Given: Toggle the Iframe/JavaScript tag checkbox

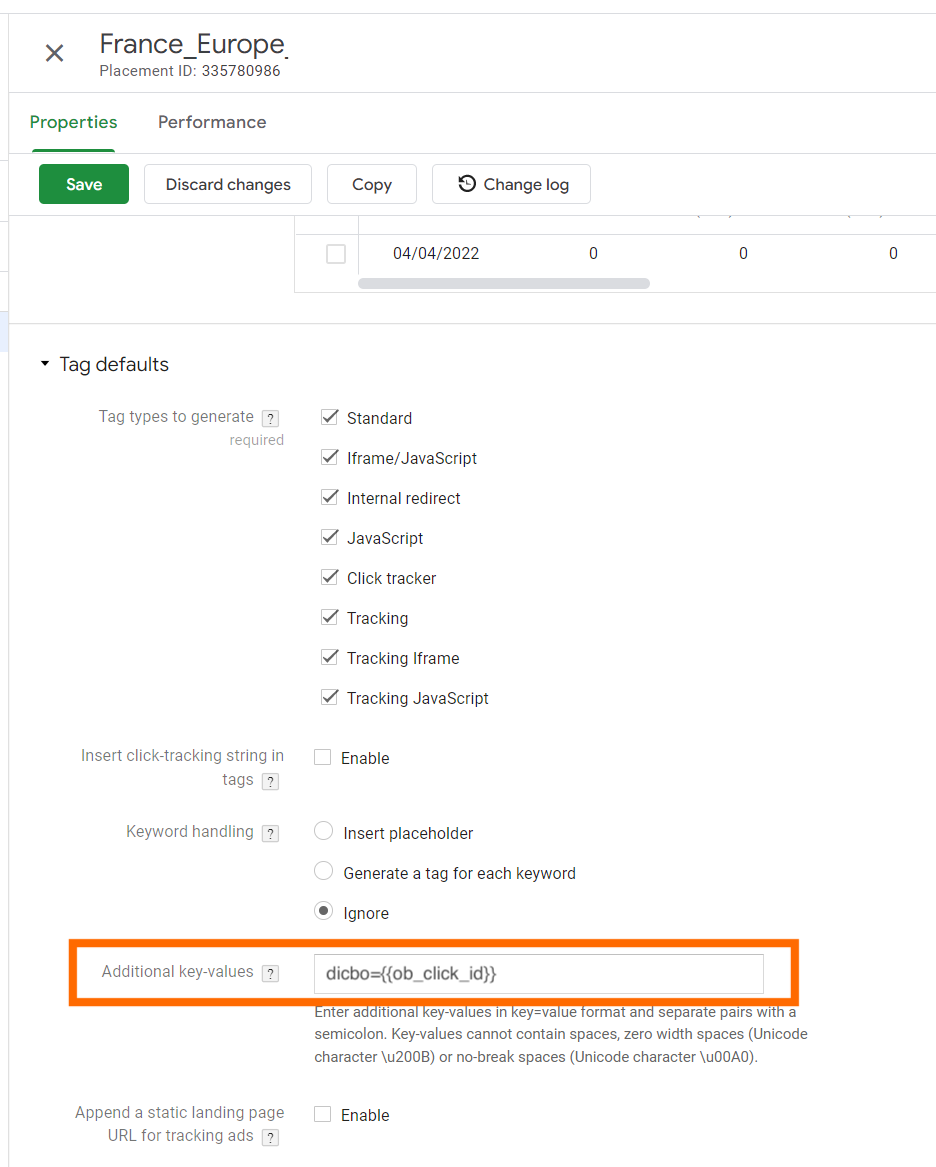Looking at the screenshot, I should (330, 457).
